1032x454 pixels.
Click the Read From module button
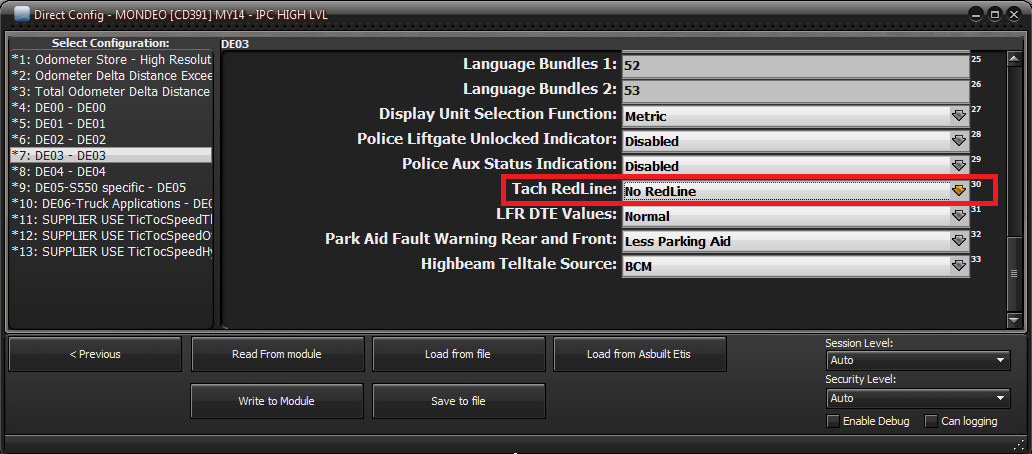tap(276, 354)
